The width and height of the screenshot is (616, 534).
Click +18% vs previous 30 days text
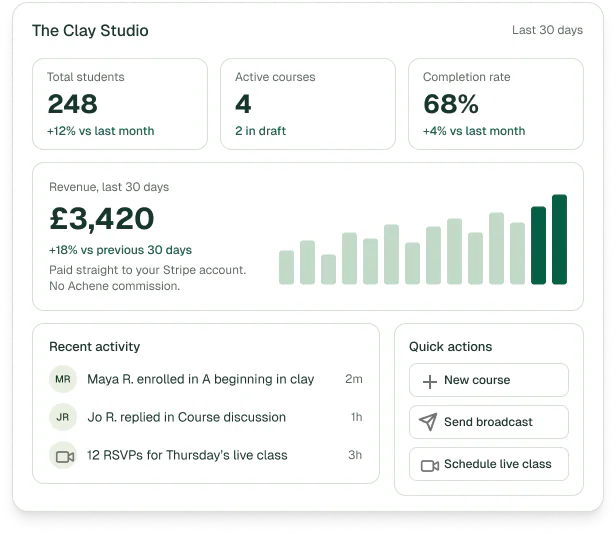tap(120, 250)
